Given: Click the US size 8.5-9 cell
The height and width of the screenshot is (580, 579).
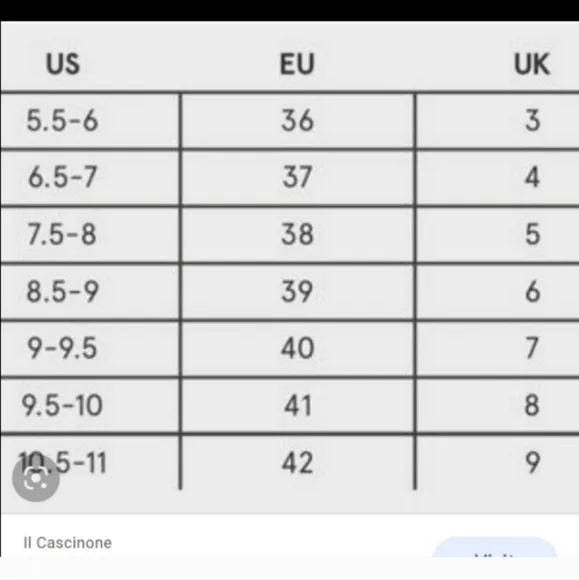Looking at the screenshot, I should (90, 291).
